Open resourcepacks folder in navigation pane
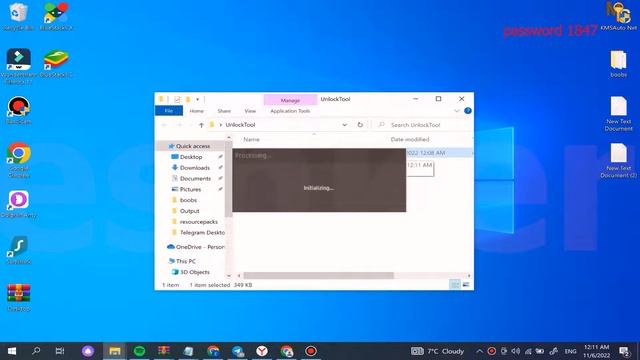640x360 pixels. pos(198,222)
